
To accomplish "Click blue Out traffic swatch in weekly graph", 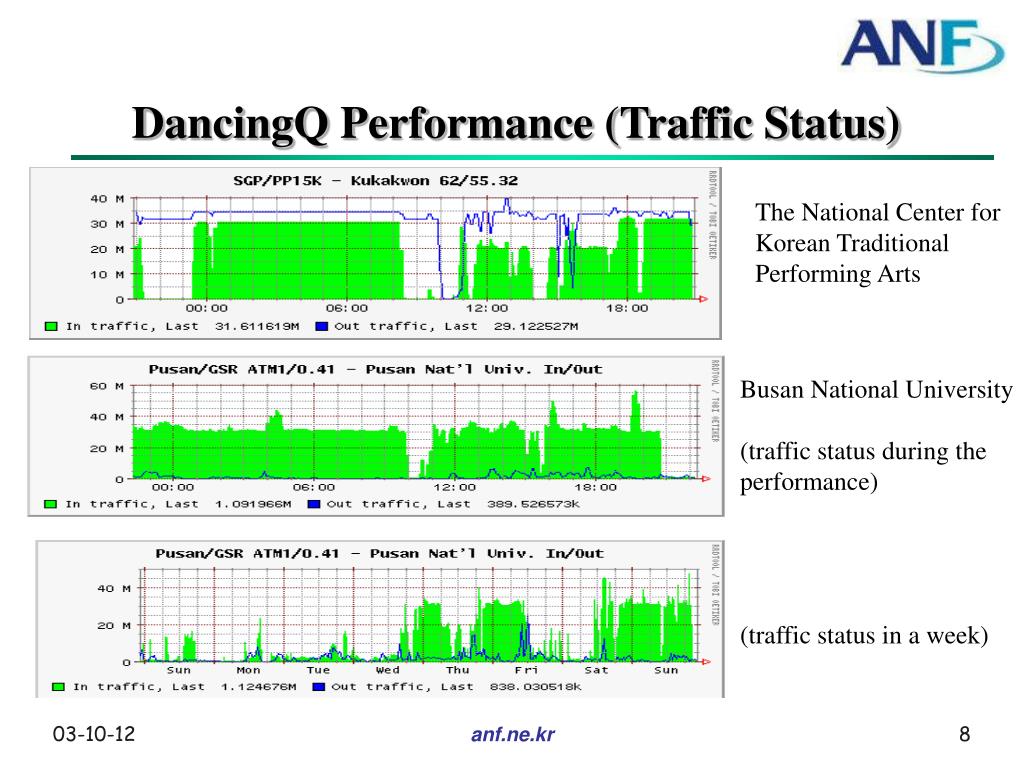I will click(x=319, y=686).
